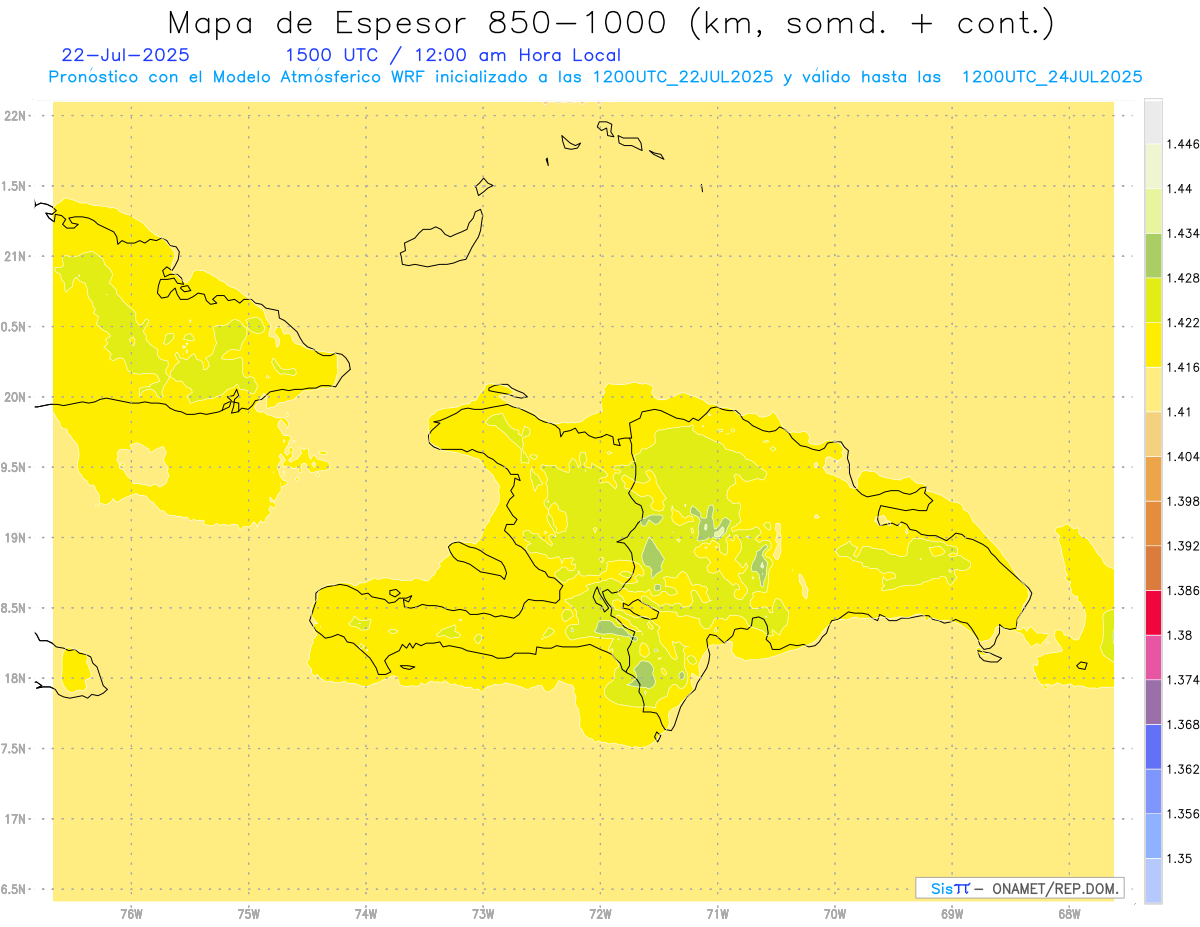
Task: Select the legend value '1.392'
Action: (x=1183, y=546)
